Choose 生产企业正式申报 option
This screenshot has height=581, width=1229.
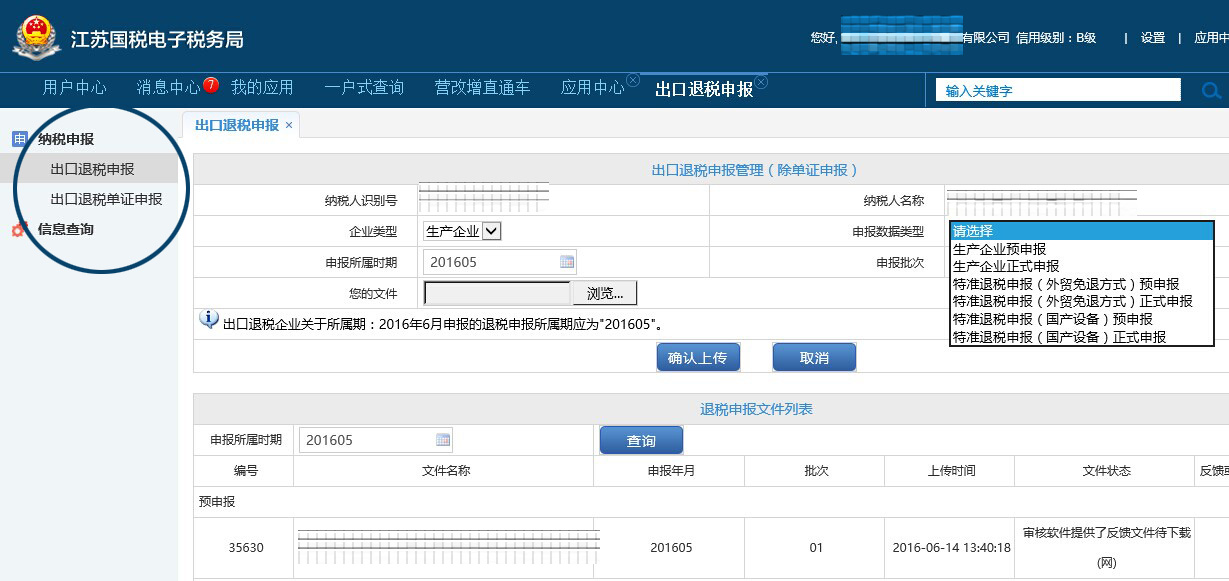1005,267
